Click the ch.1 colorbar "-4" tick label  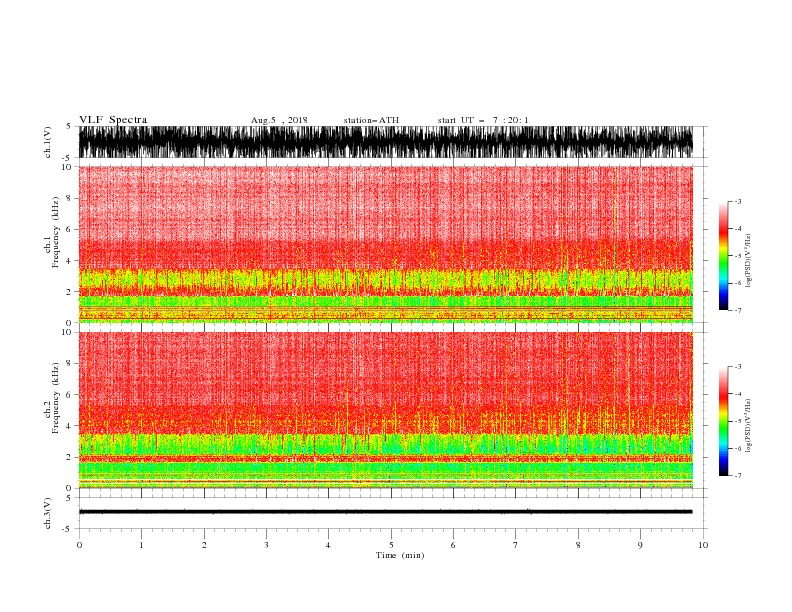738,229
